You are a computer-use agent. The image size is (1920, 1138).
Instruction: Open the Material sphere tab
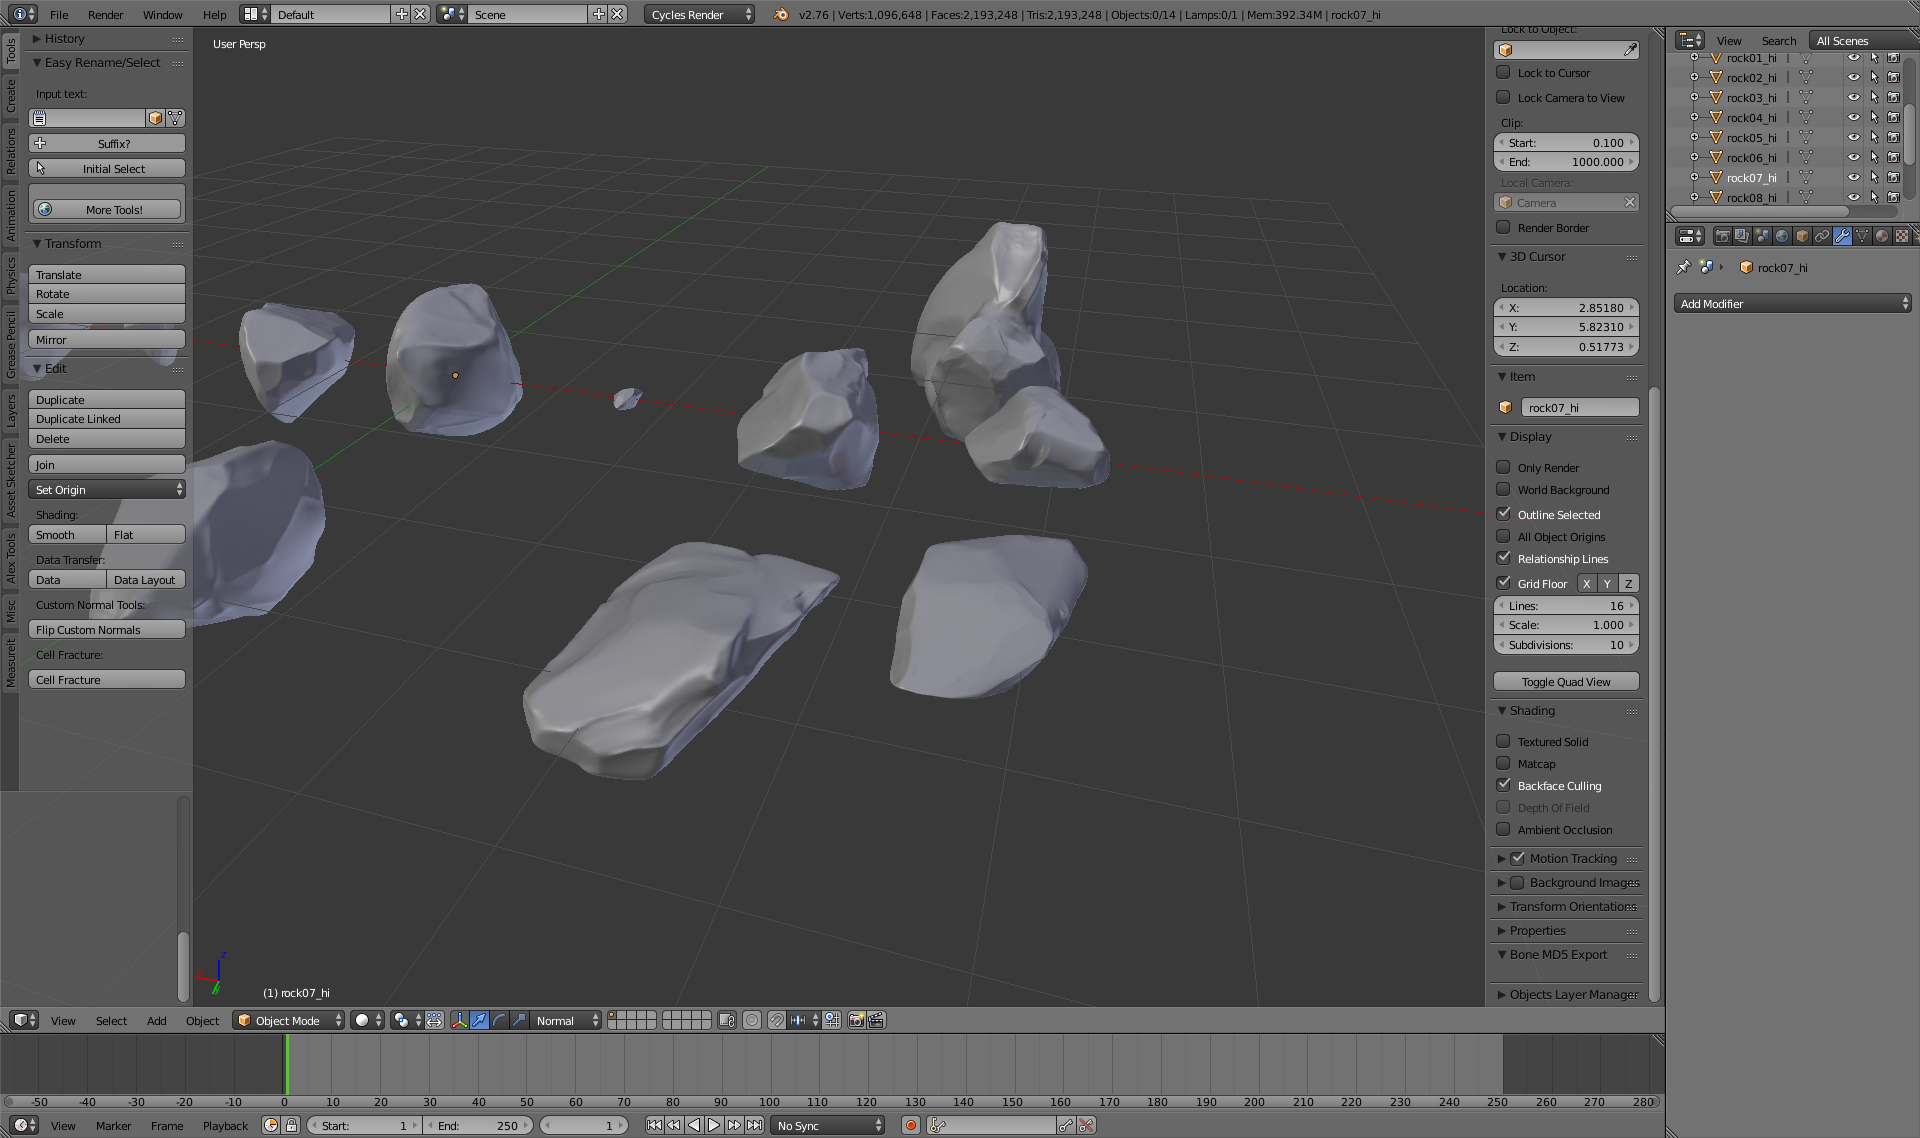point(1882,237)
